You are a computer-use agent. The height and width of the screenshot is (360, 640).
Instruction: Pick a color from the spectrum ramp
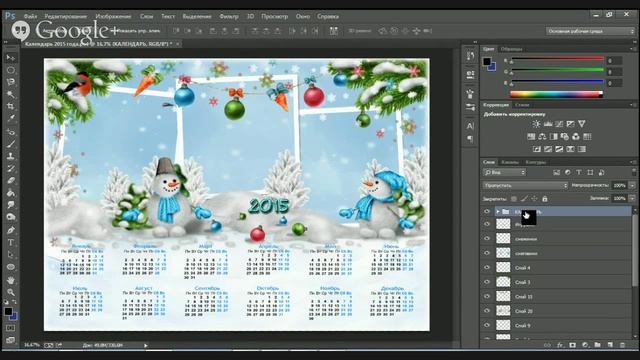pos(556,94)
